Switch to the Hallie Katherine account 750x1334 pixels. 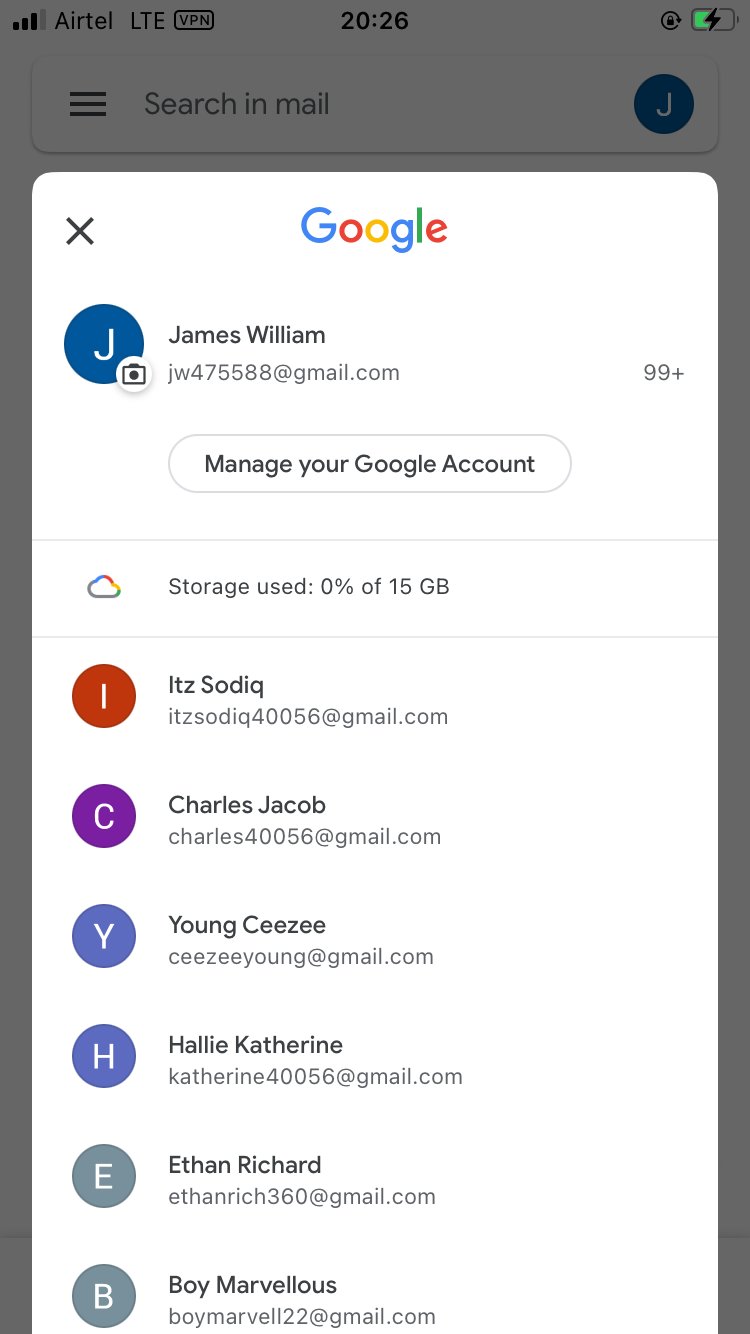click(x=375, y=1057)
